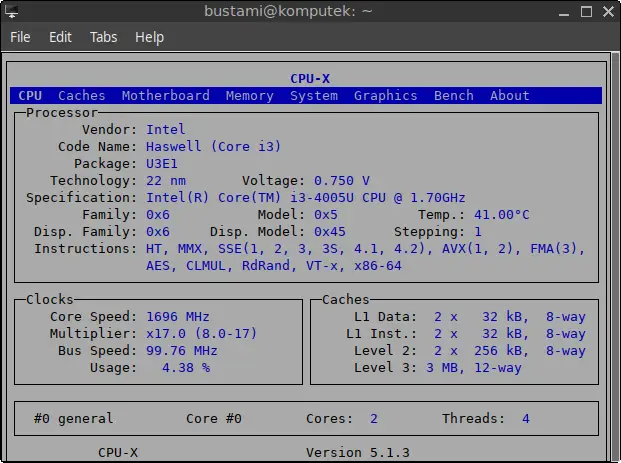Click the CPU-X label in bottom line

click(118, 453)
